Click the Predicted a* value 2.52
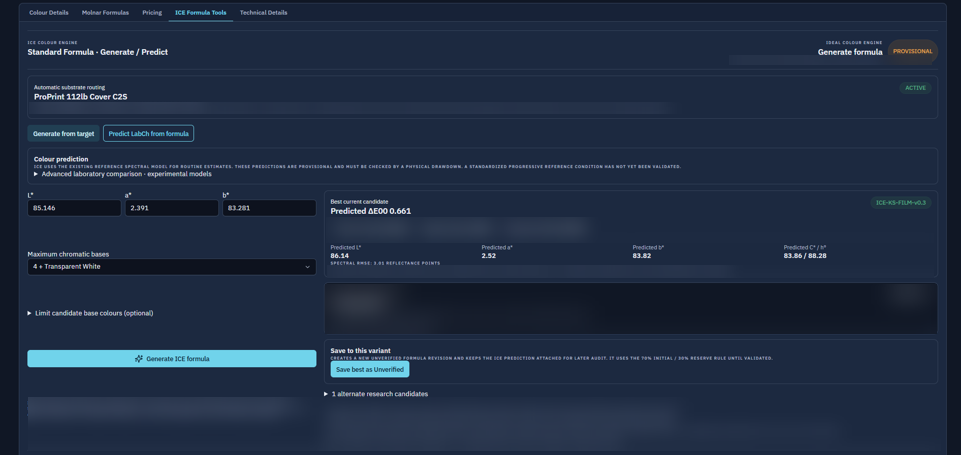 point(488,256)
